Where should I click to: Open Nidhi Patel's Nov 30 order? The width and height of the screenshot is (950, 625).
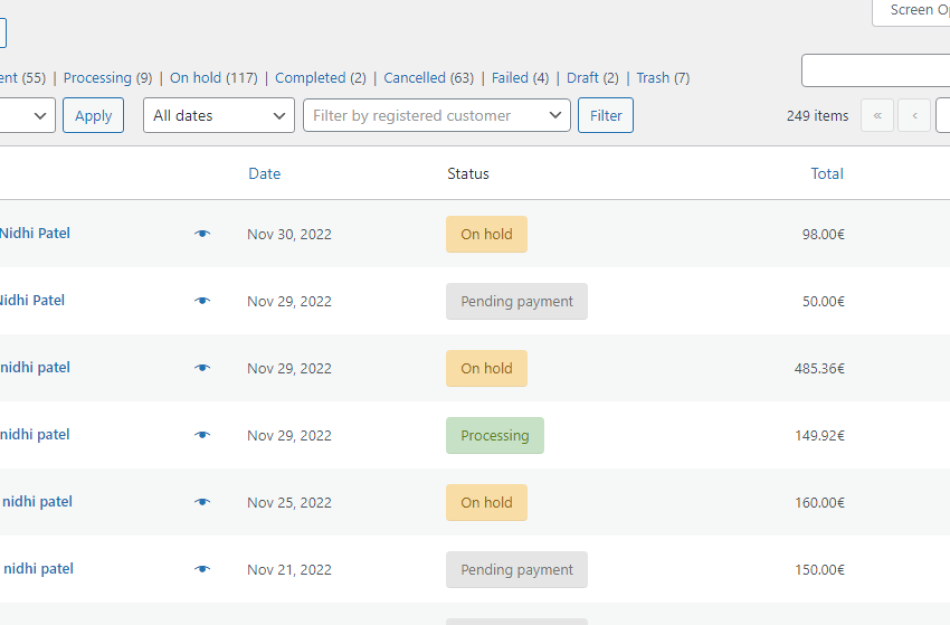pyautogui.click(x=36, y=233)
